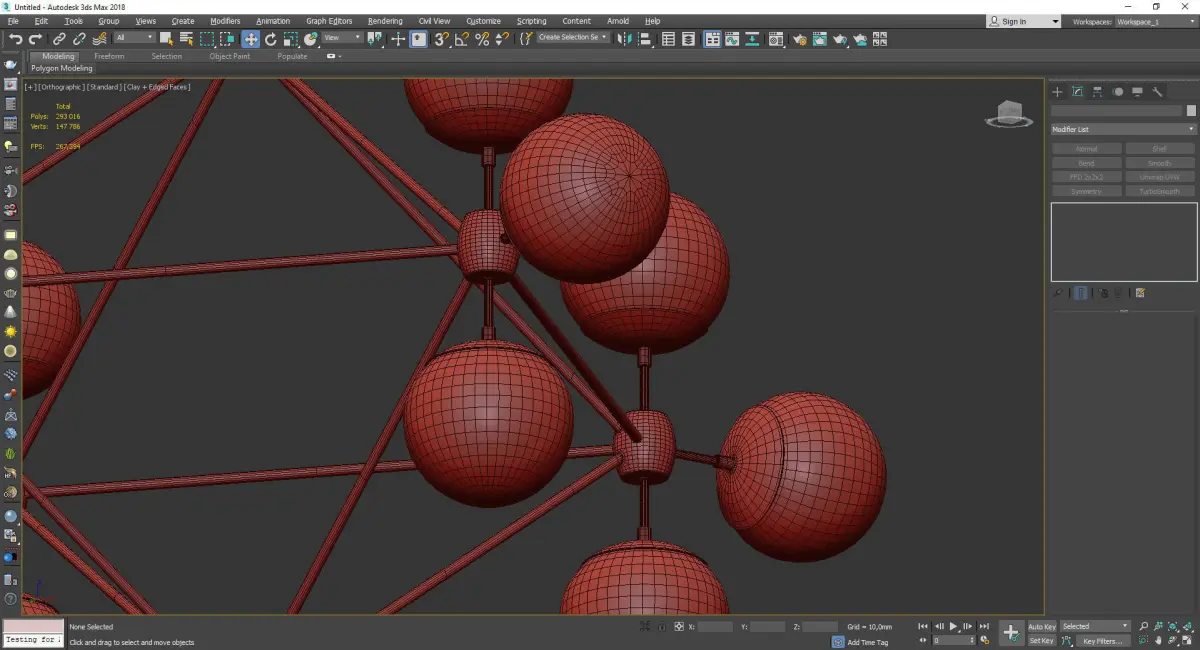The width and height of the screenshot is (1200, 650).
Task: Open the selection filter All dropdown
Action: click(x=135, y=38)
